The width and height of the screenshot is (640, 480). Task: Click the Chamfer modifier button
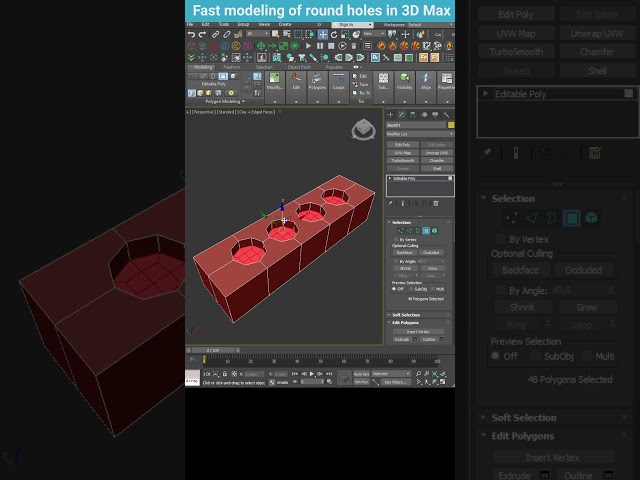pos(437,160)
